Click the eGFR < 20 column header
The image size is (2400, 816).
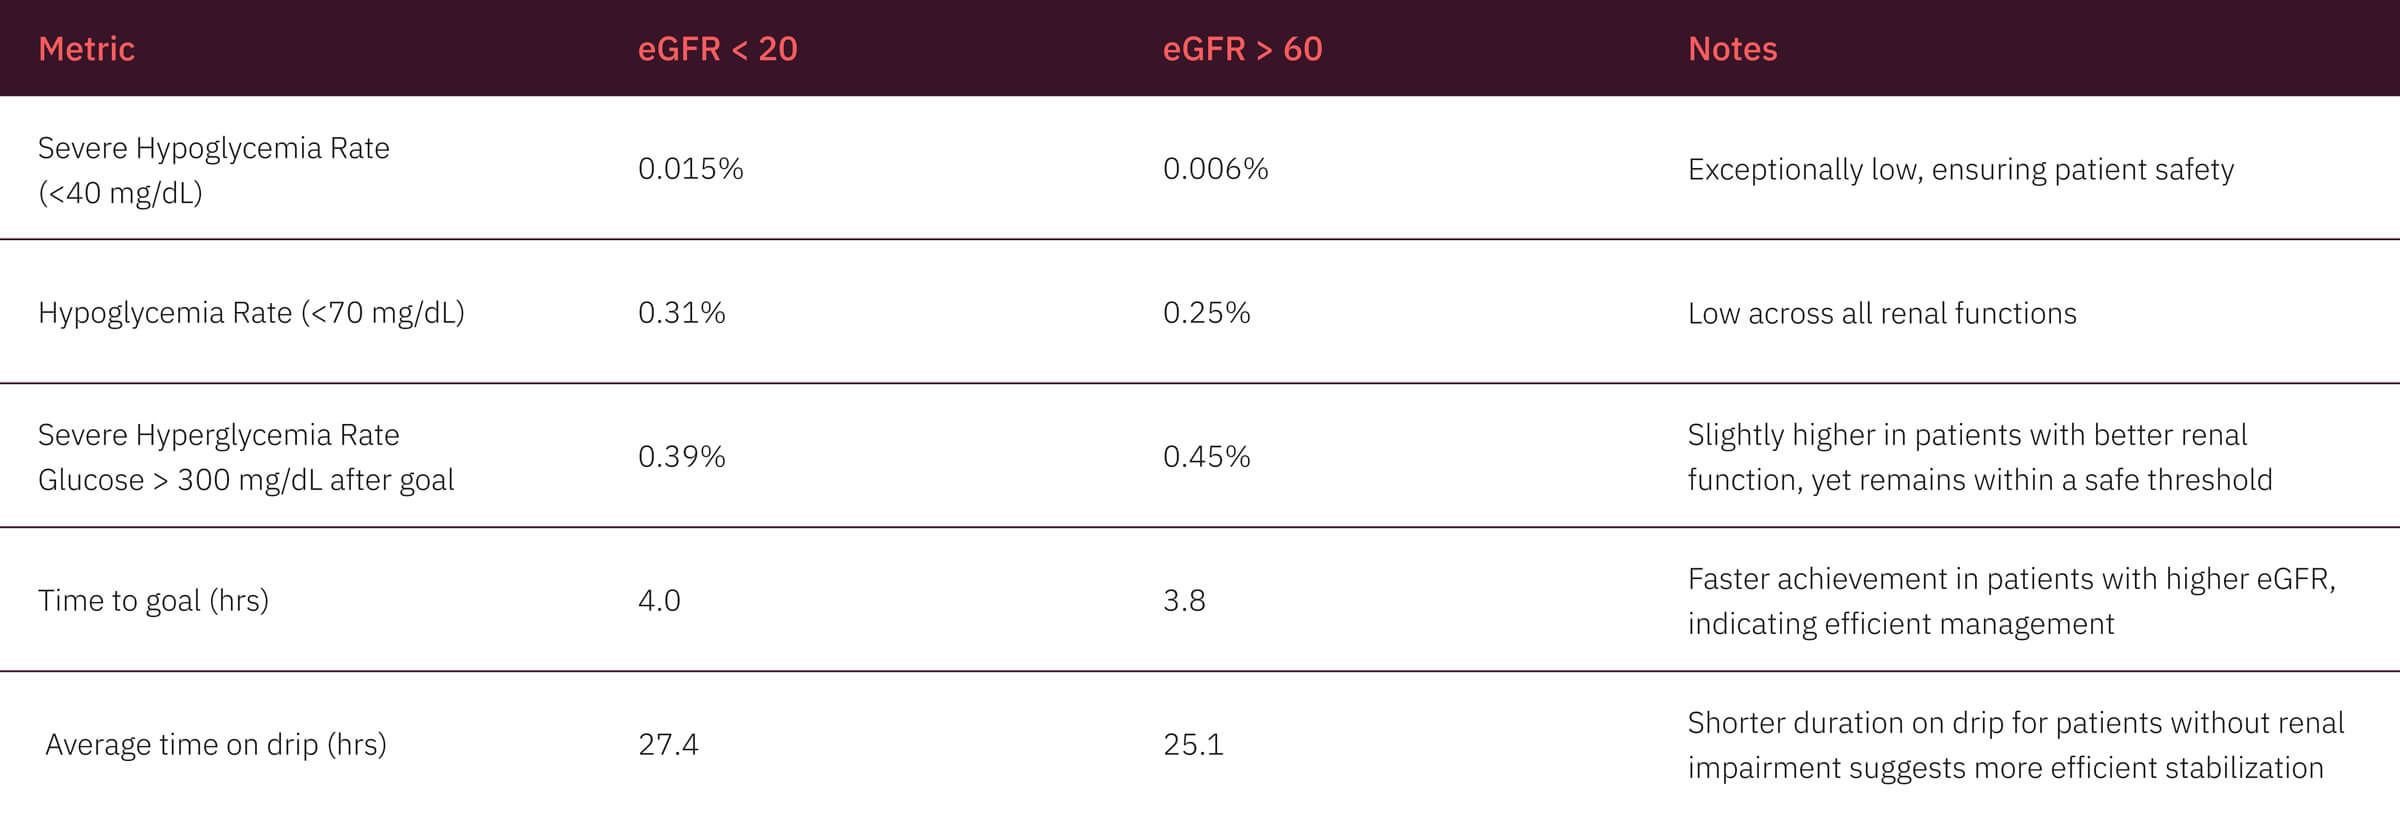point(717,49)
